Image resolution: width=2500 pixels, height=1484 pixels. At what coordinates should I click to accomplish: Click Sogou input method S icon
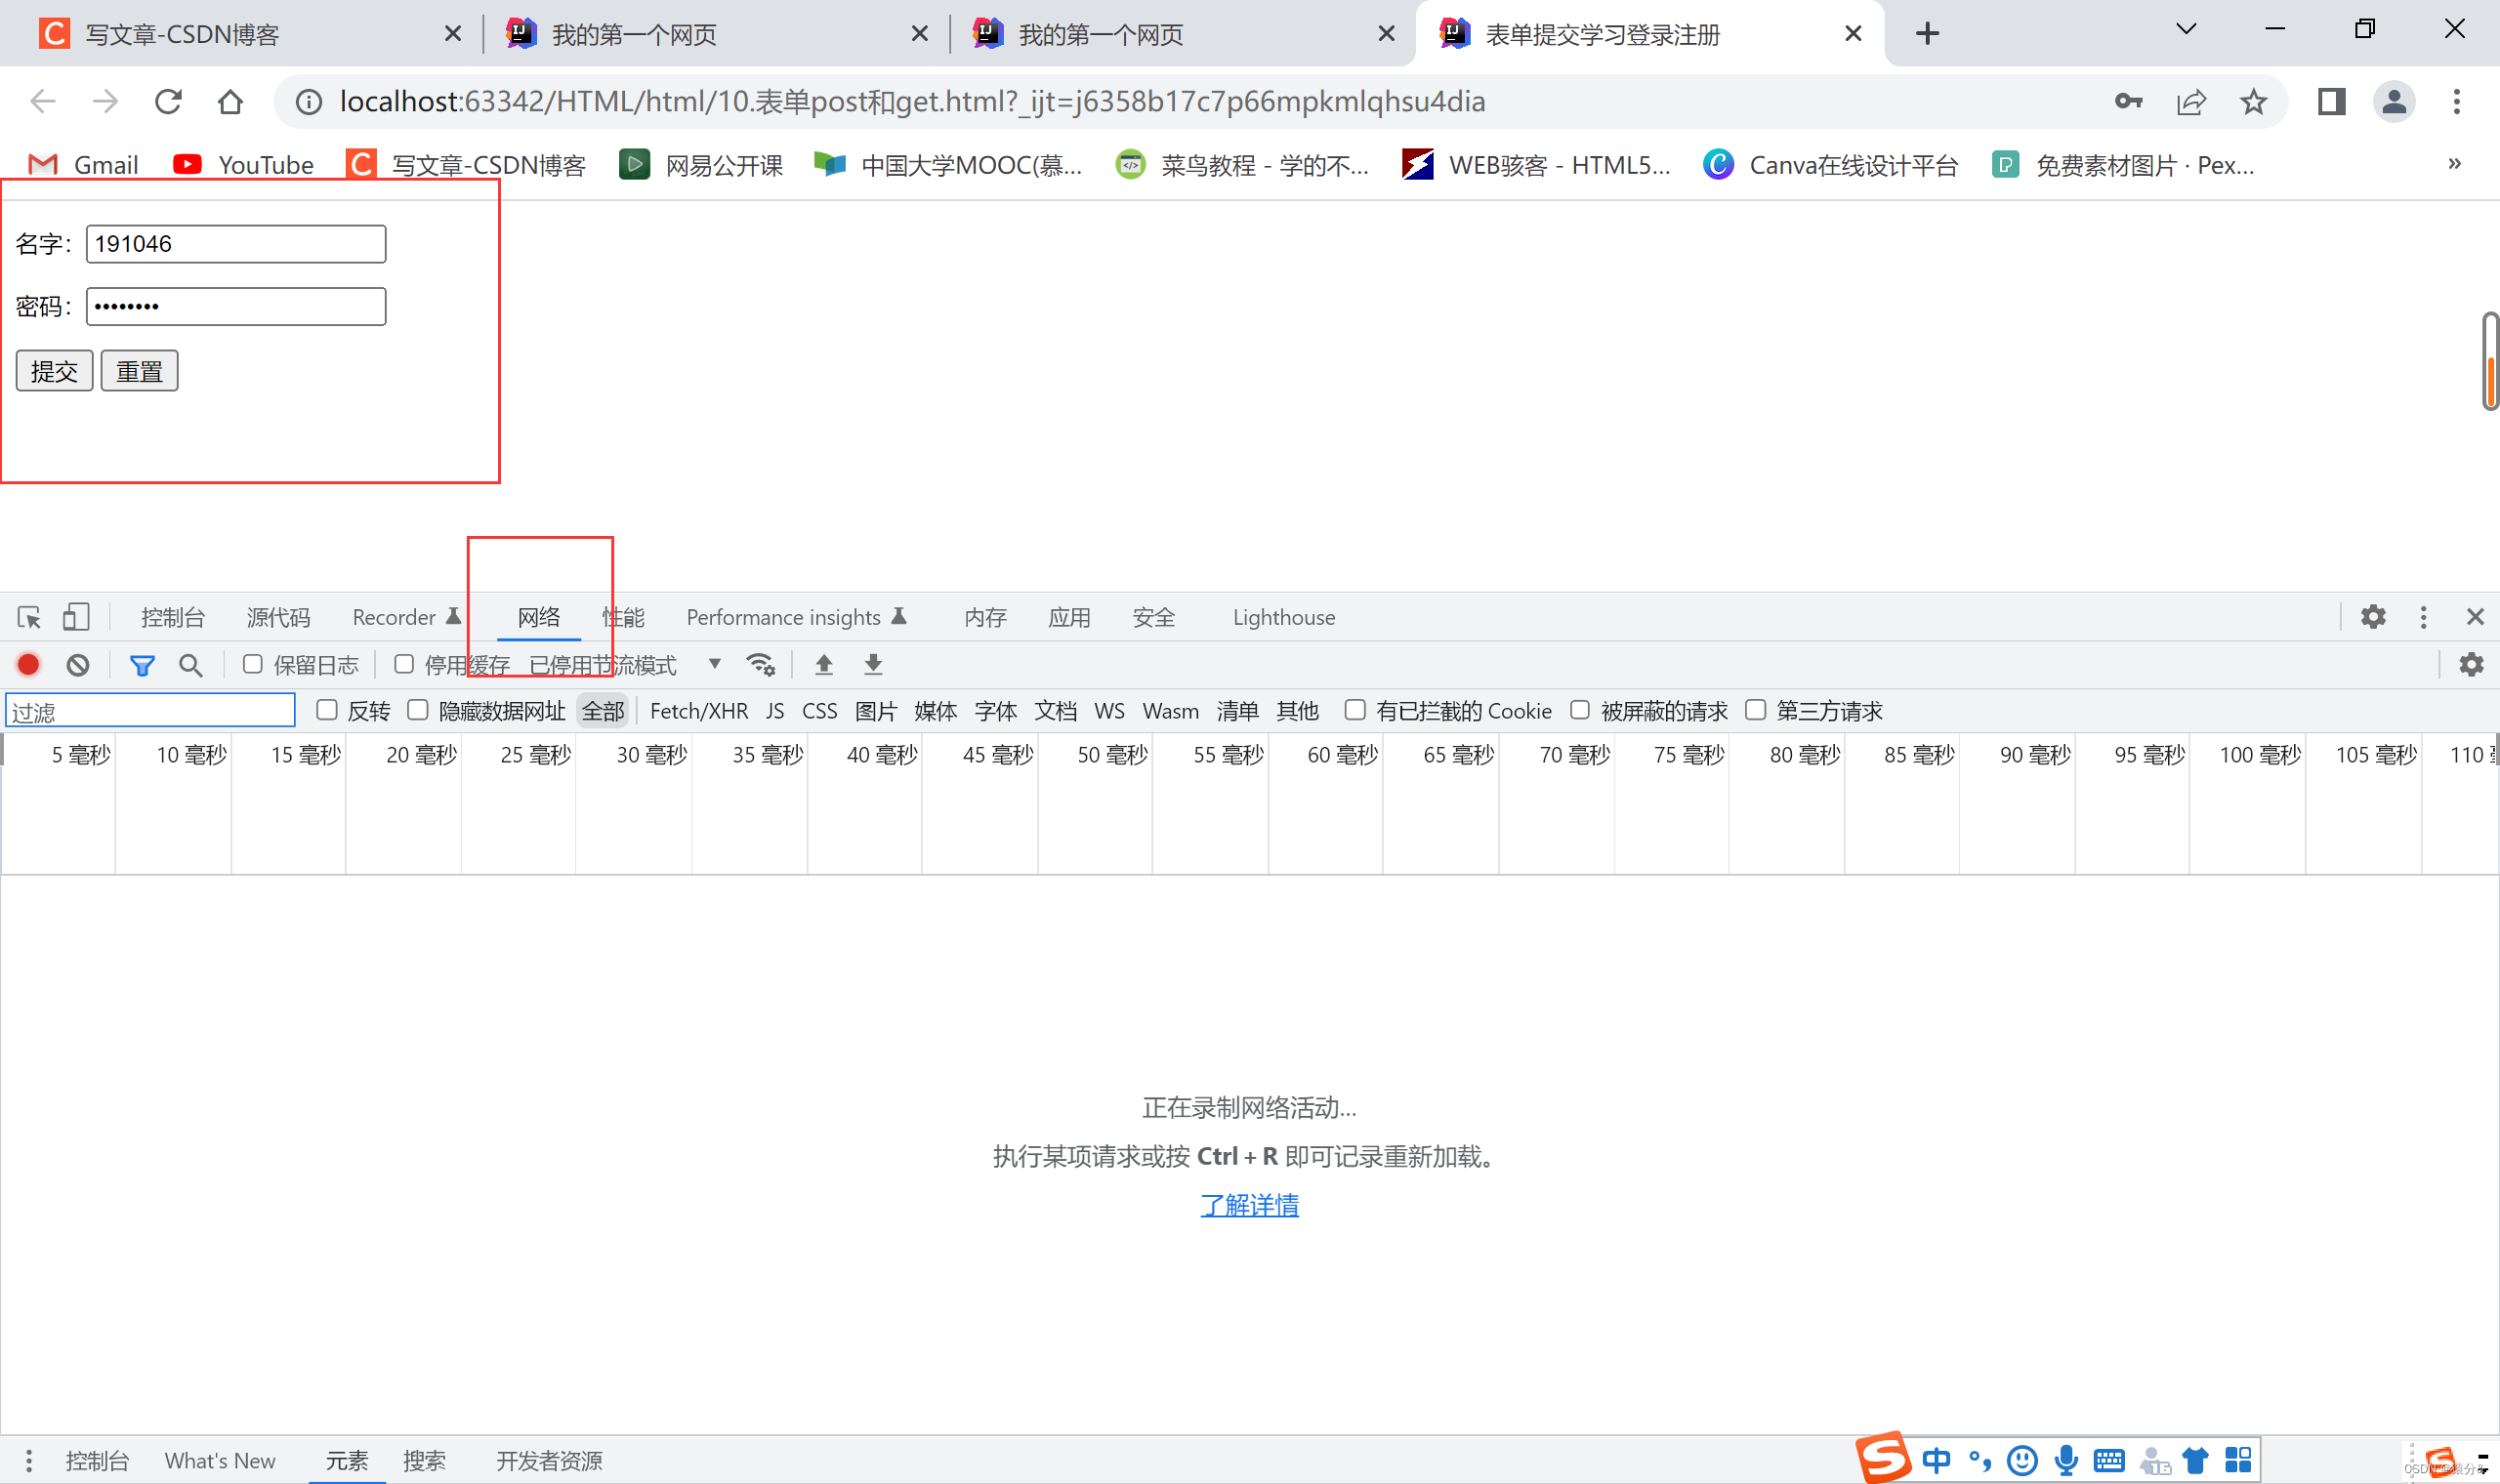[1884, 1458]
